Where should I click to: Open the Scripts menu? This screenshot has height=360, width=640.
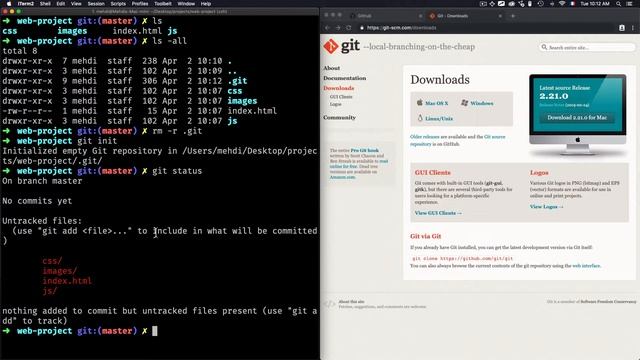[x=118, y=4]
